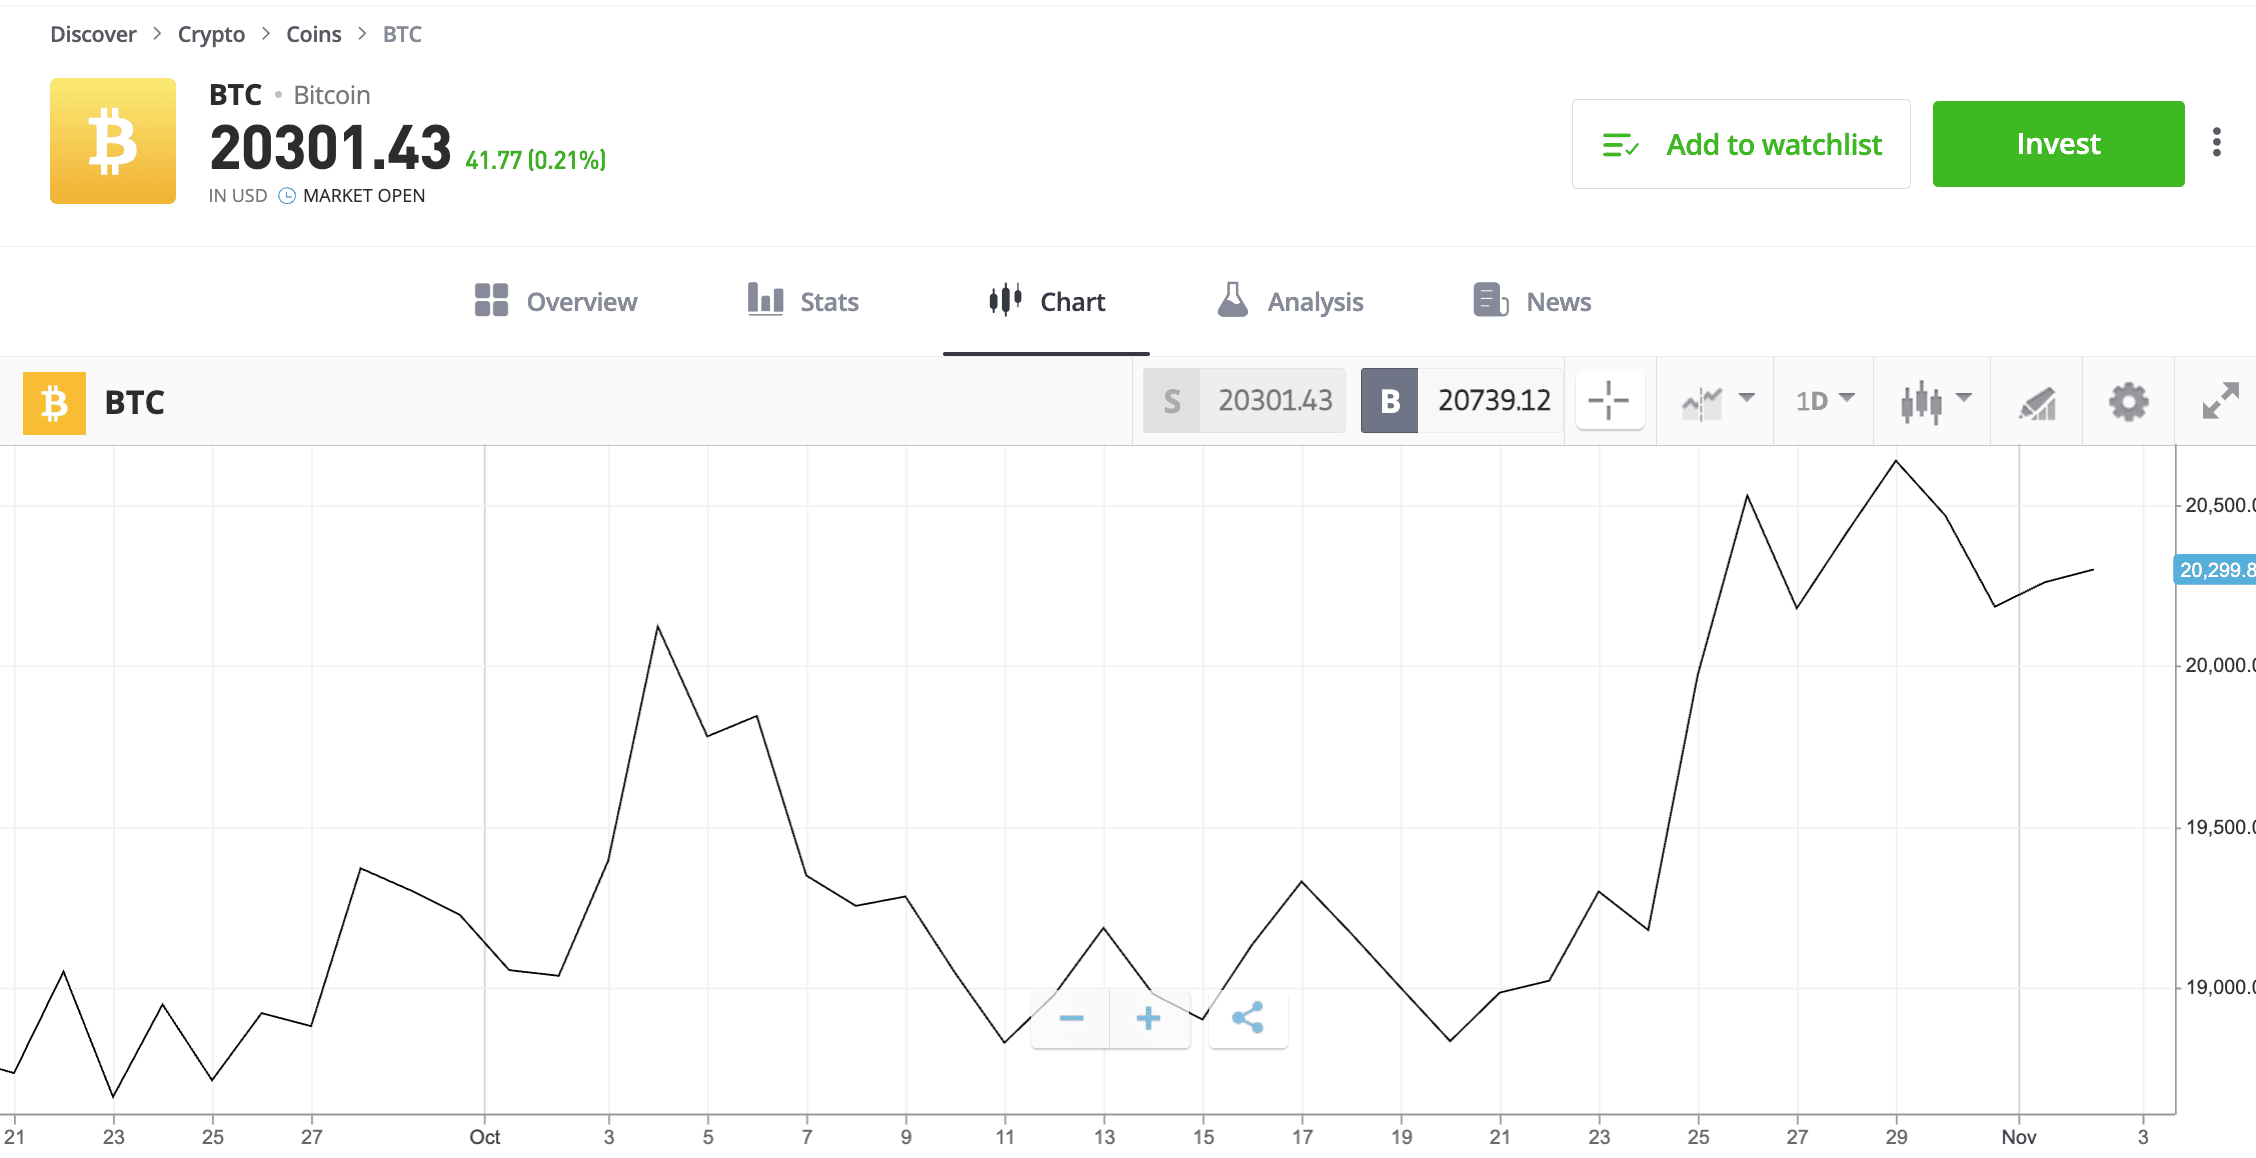This screenshot has width=2256, height=1158.
Task: Click the Nov label on time axis
Action: pos(2019,1137)
